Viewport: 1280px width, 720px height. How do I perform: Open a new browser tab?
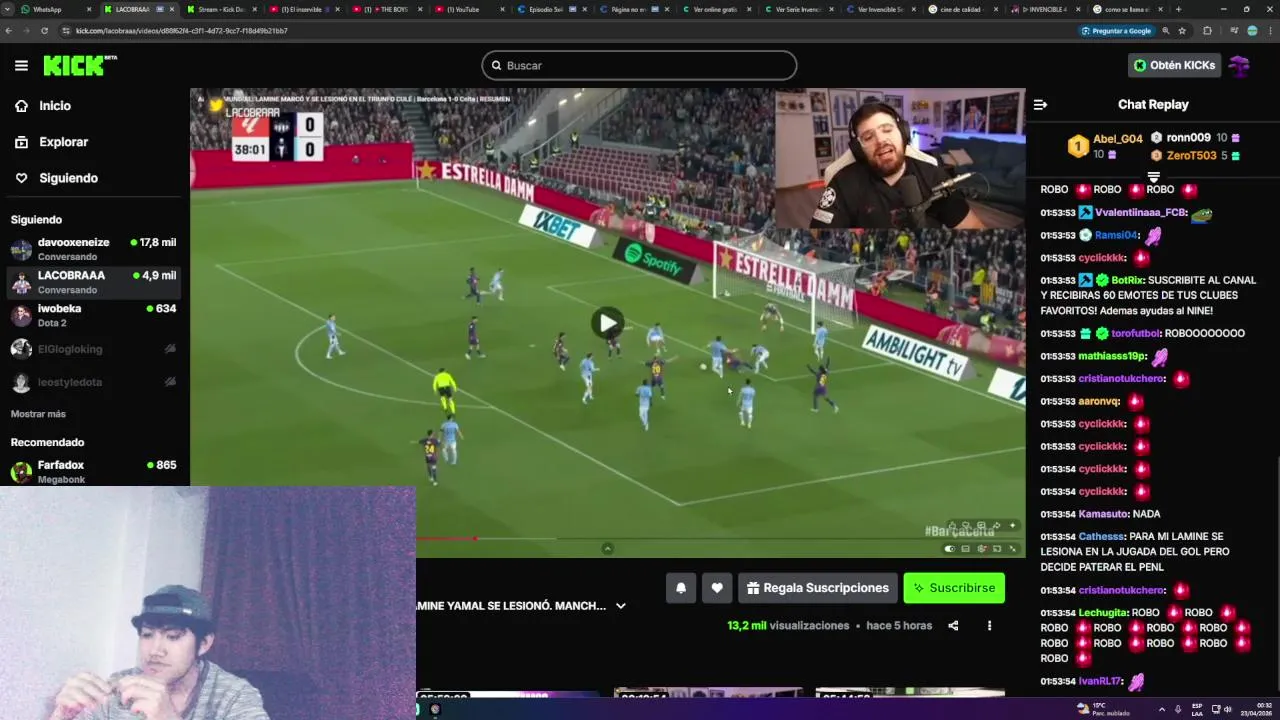(1178, 9)
